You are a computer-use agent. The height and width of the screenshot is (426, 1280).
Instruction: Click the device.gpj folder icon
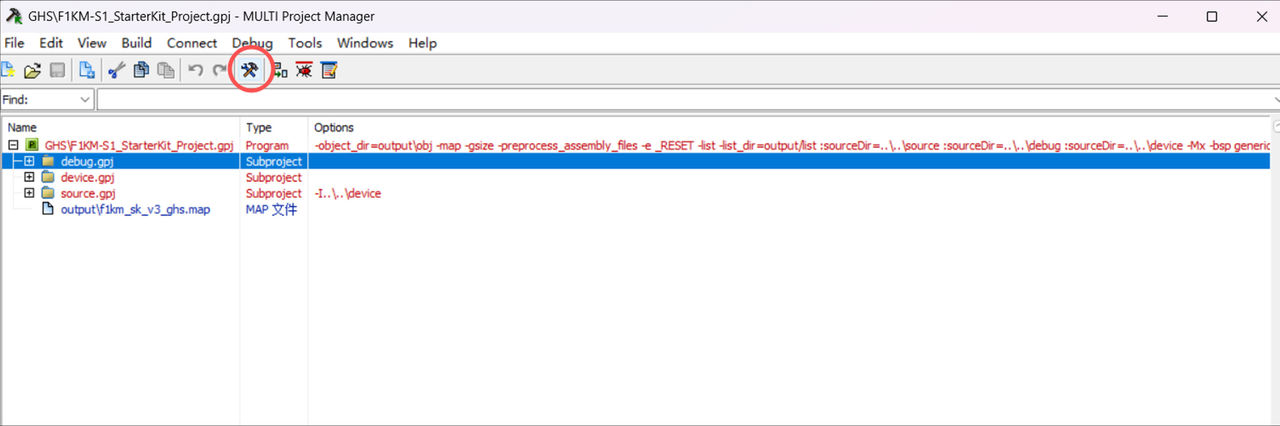pyautogui.click(x=47, y=177)
